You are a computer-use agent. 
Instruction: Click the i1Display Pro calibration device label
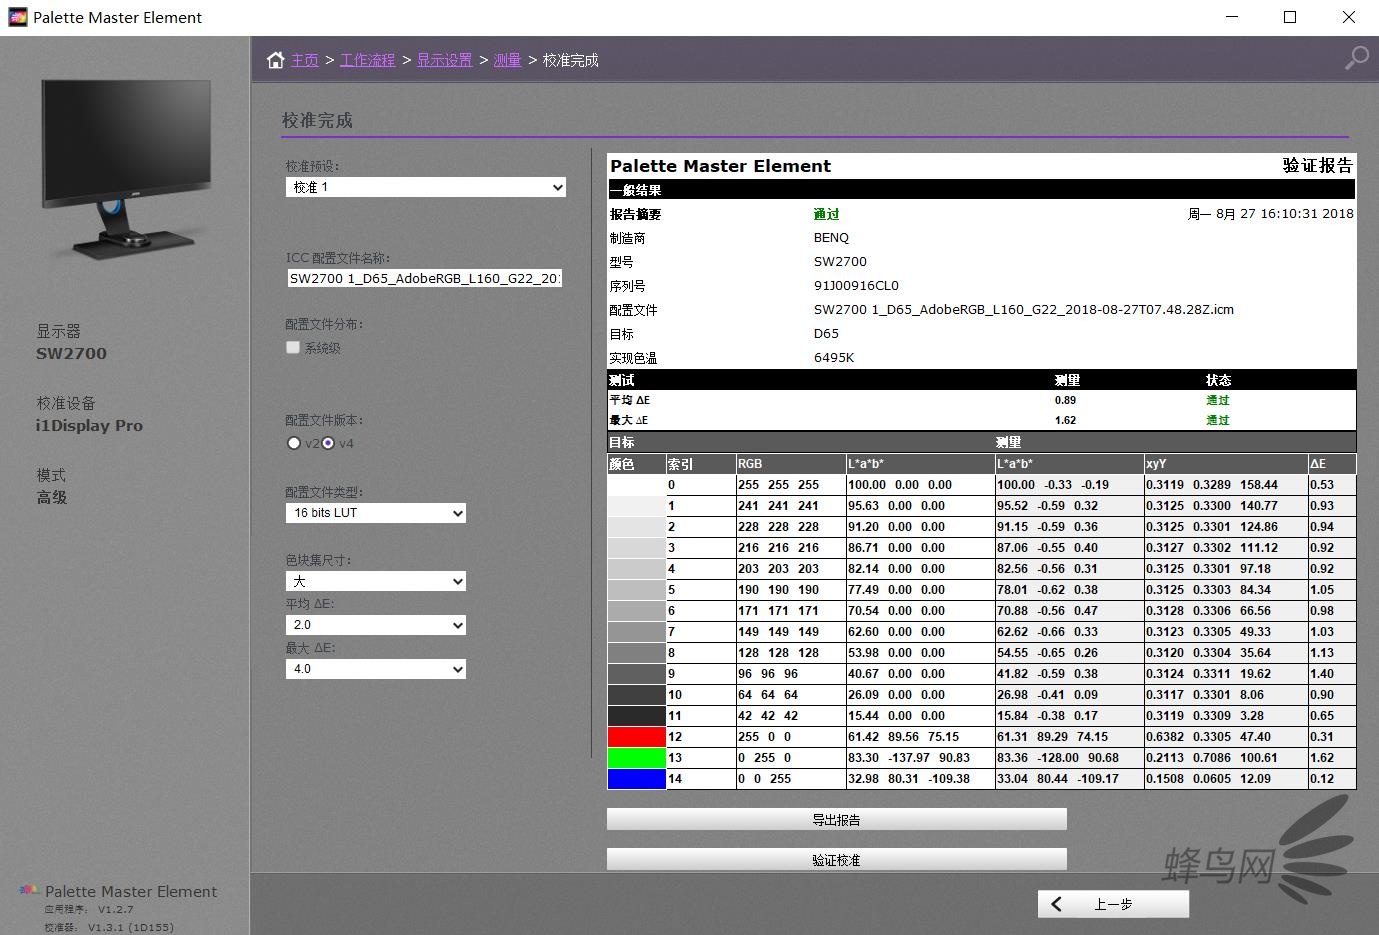(x=89, y=426)
